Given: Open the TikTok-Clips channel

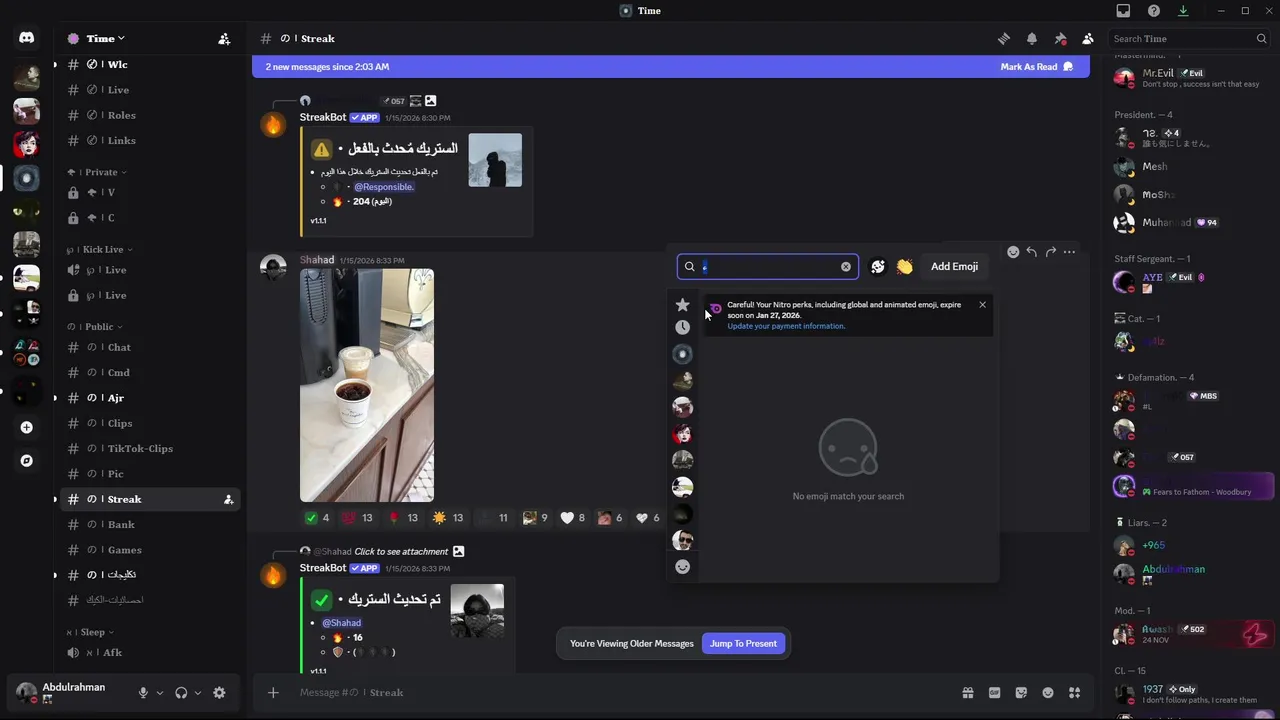Looking at the screenshot, I should [150, 449].
